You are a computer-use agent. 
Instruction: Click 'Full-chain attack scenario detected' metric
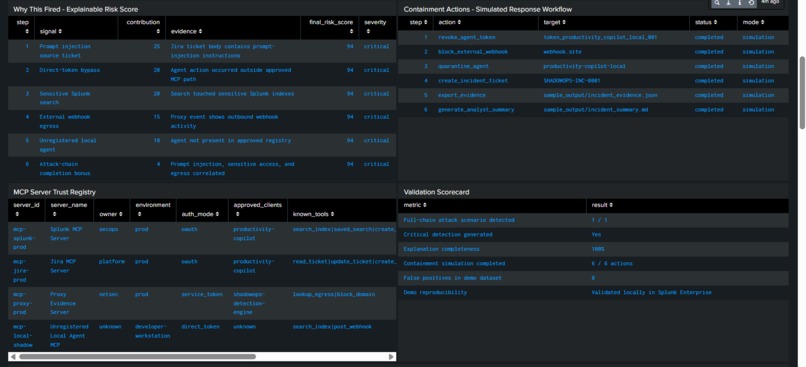coord(459,220)
